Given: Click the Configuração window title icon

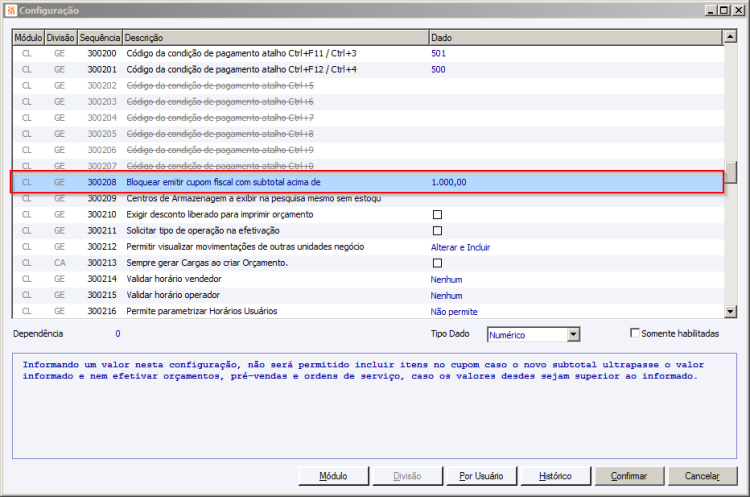Looking at the screenshot, I should pyautogui.click(x=11, y=10).
